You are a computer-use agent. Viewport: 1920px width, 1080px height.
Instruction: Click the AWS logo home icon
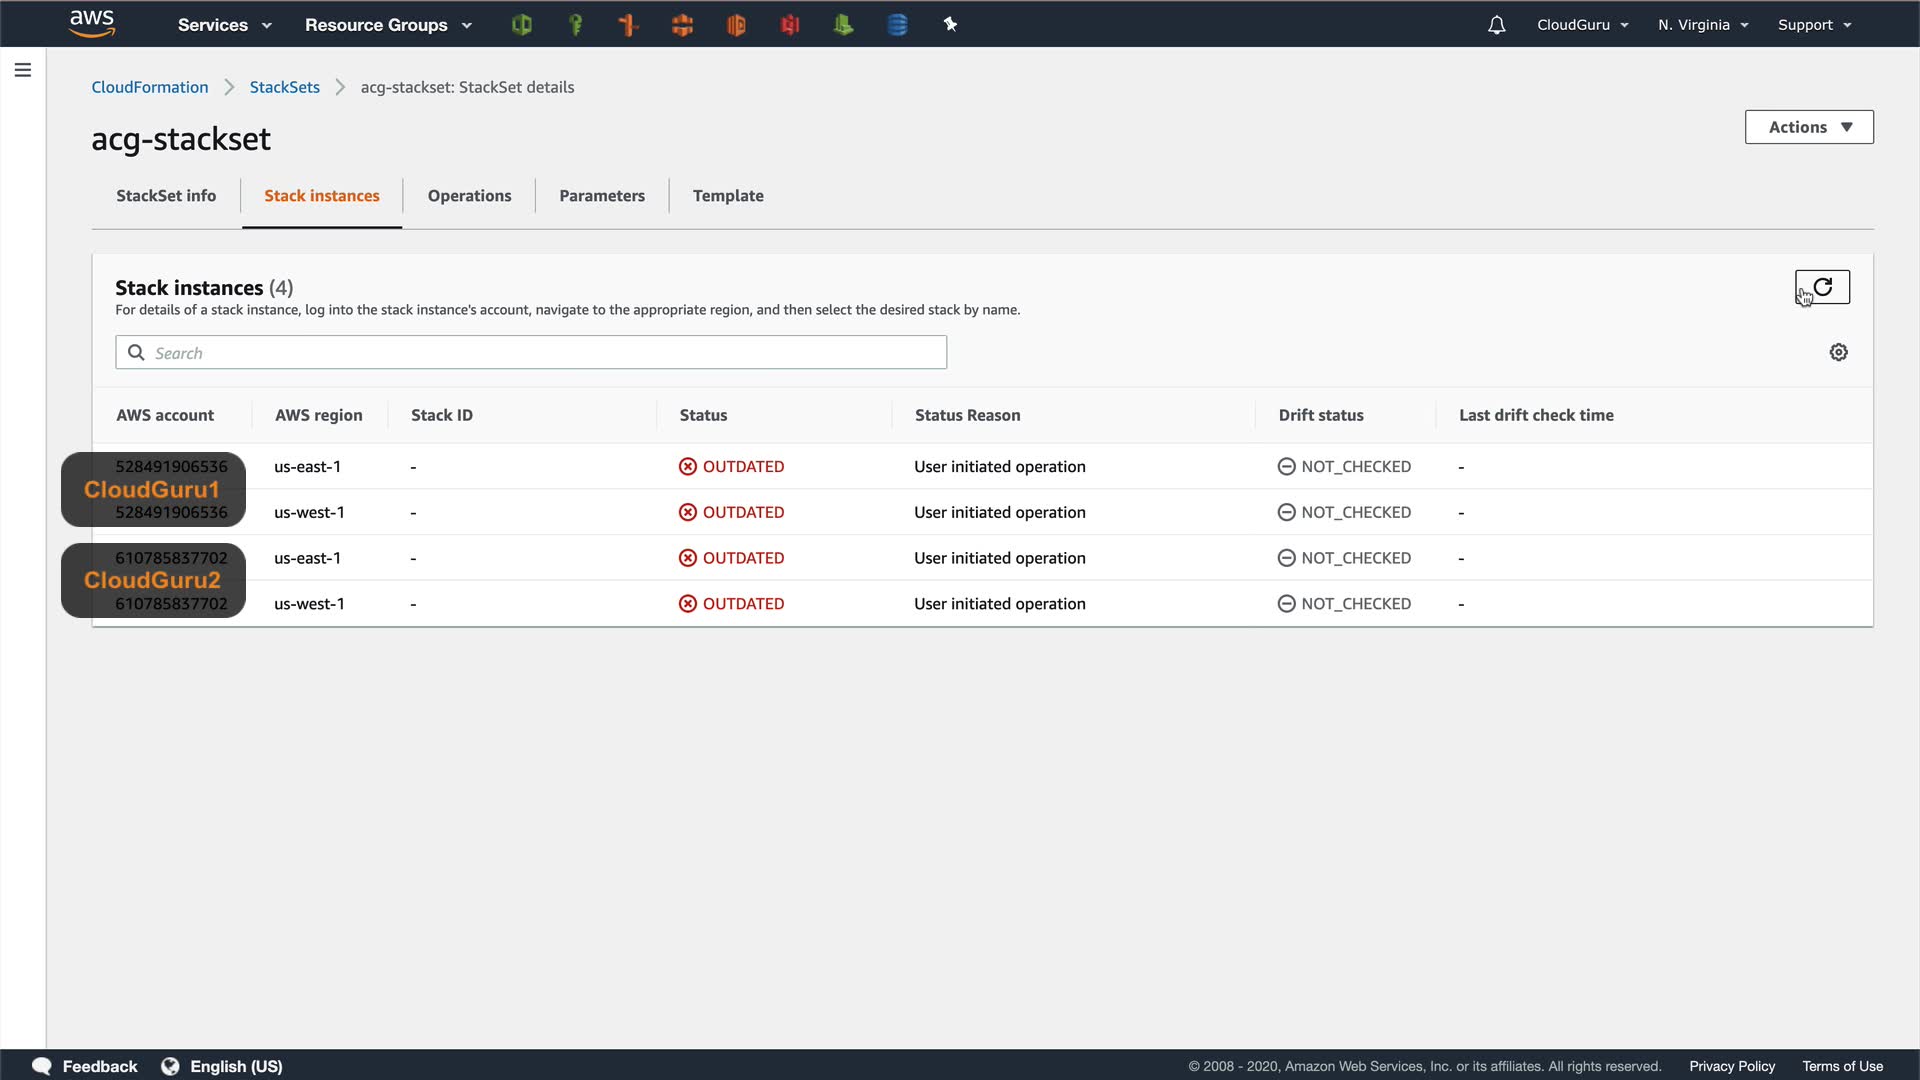pos(92,24)
